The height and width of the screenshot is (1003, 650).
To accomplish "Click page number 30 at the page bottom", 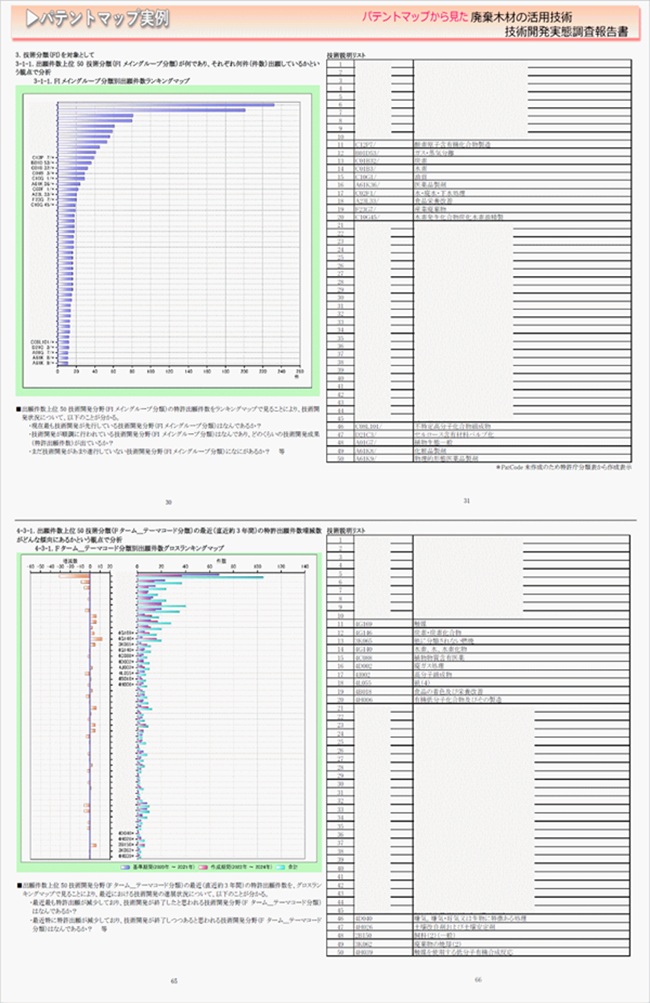I will pyautogui.click(x=167, y=501).
